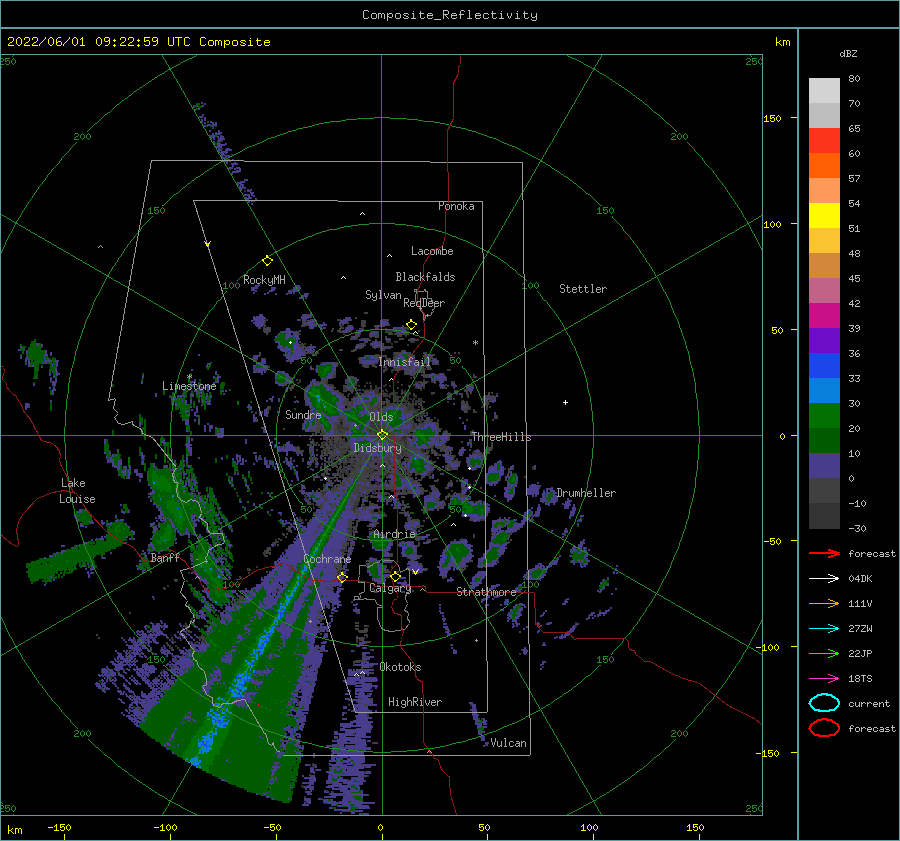The image size is (900, 841).
Task: Click the Cochrane town label
Action: tap(327, 559)
